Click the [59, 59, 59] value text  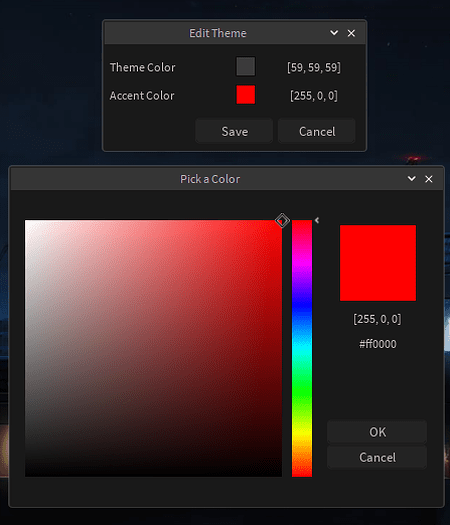(x=314, y=67)
